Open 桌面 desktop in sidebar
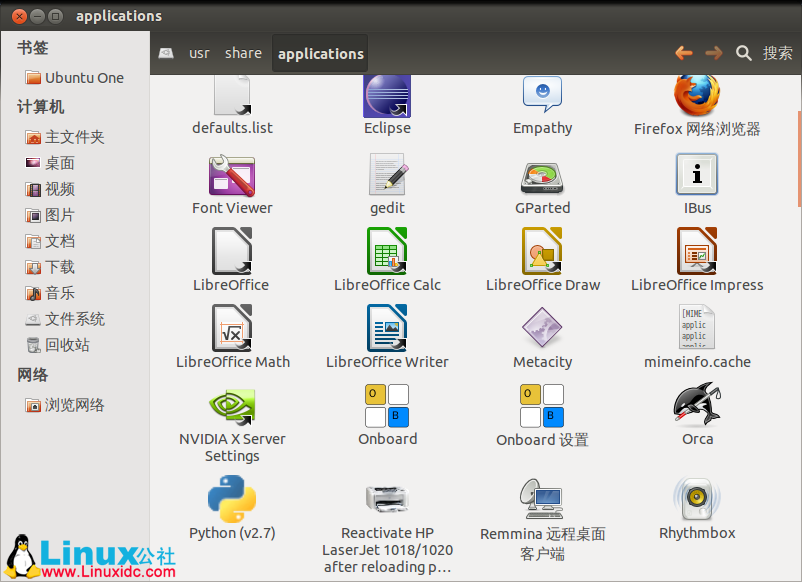The height and width of the screenshot is (582, 802). tap(50, 163)
